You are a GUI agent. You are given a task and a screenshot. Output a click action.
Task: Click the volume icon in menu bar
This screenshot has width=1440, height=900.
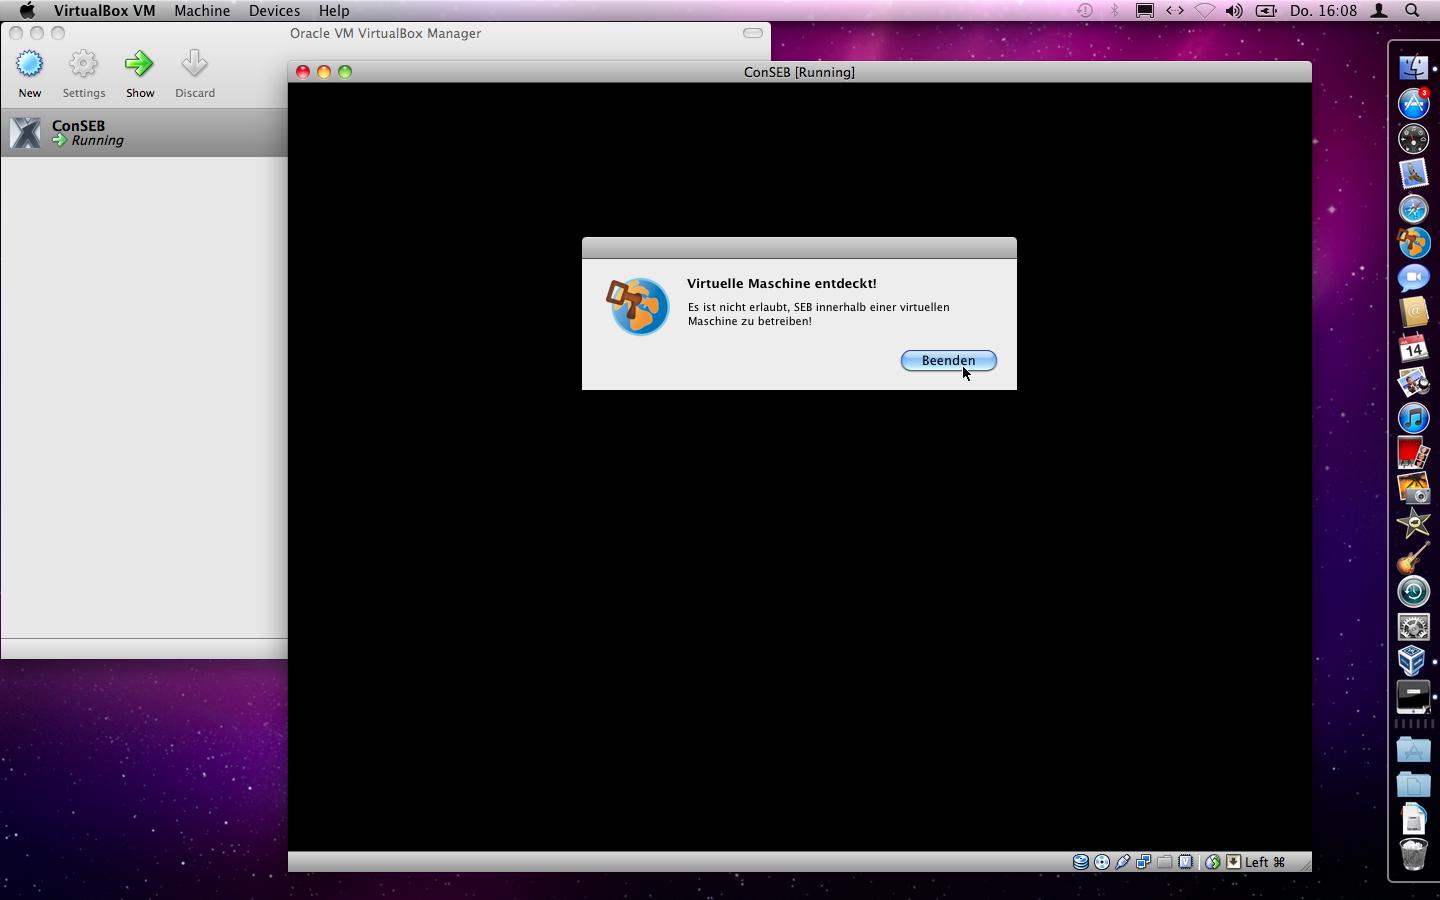tap(1234, 11)
